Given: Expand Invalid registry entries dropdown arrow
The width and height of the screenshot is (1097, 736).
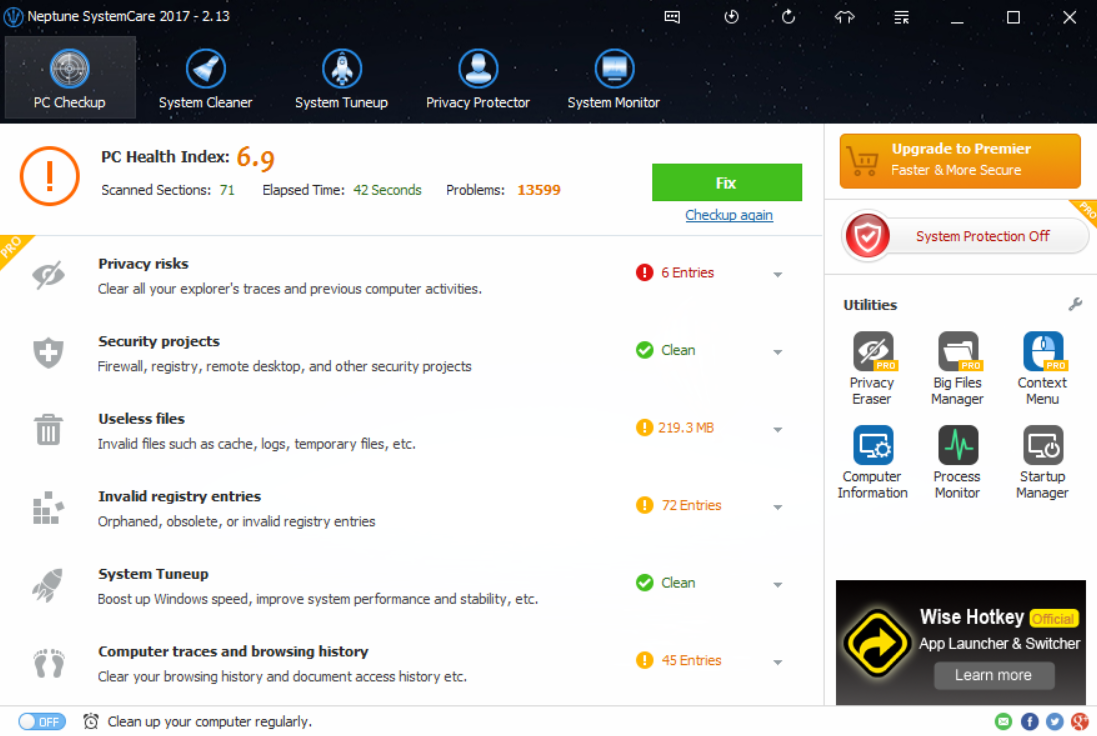Looking at the screenshot, I should point(778,507).
